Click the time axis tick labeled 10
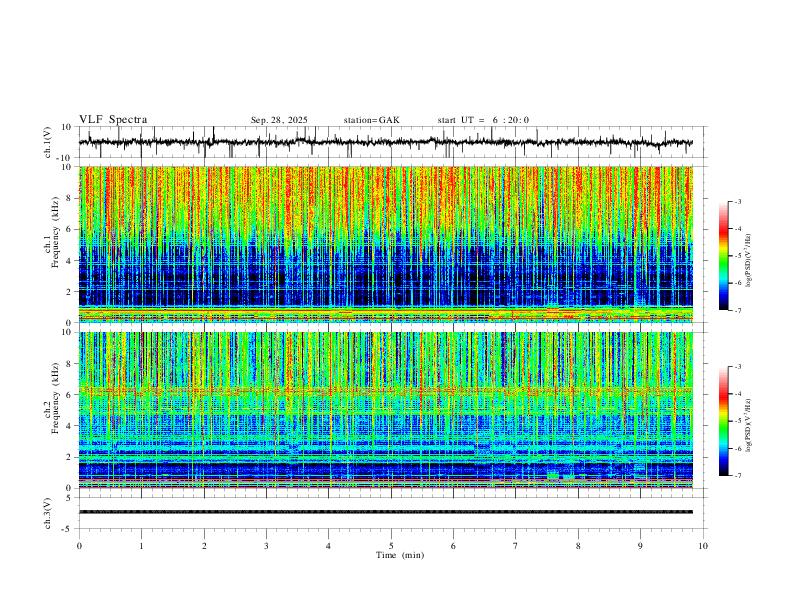This screenshot has width=792, height=612. tap(703, 546)
